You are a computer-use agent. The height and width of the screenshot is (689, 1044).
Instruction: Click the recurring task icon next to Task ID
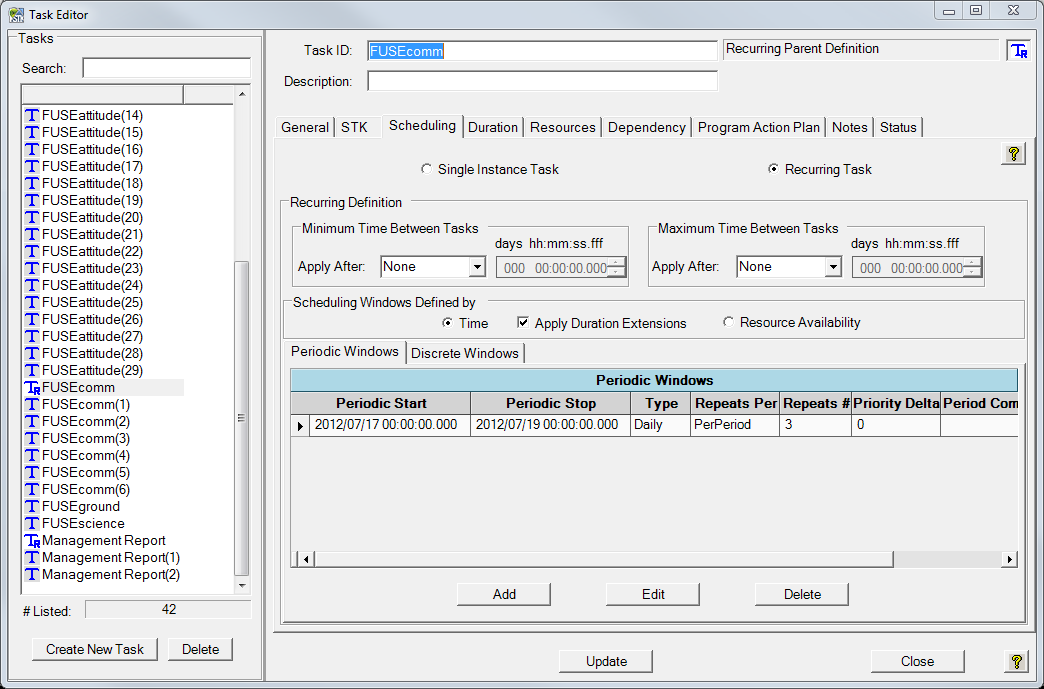pyautogui.click(x=1019, y=51)
